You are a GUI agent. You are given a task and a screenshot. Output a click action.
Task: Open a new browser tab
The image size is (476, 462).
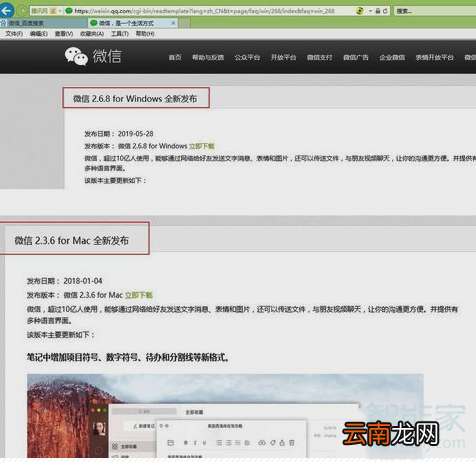pyautogui.click(x=184, y=23)
